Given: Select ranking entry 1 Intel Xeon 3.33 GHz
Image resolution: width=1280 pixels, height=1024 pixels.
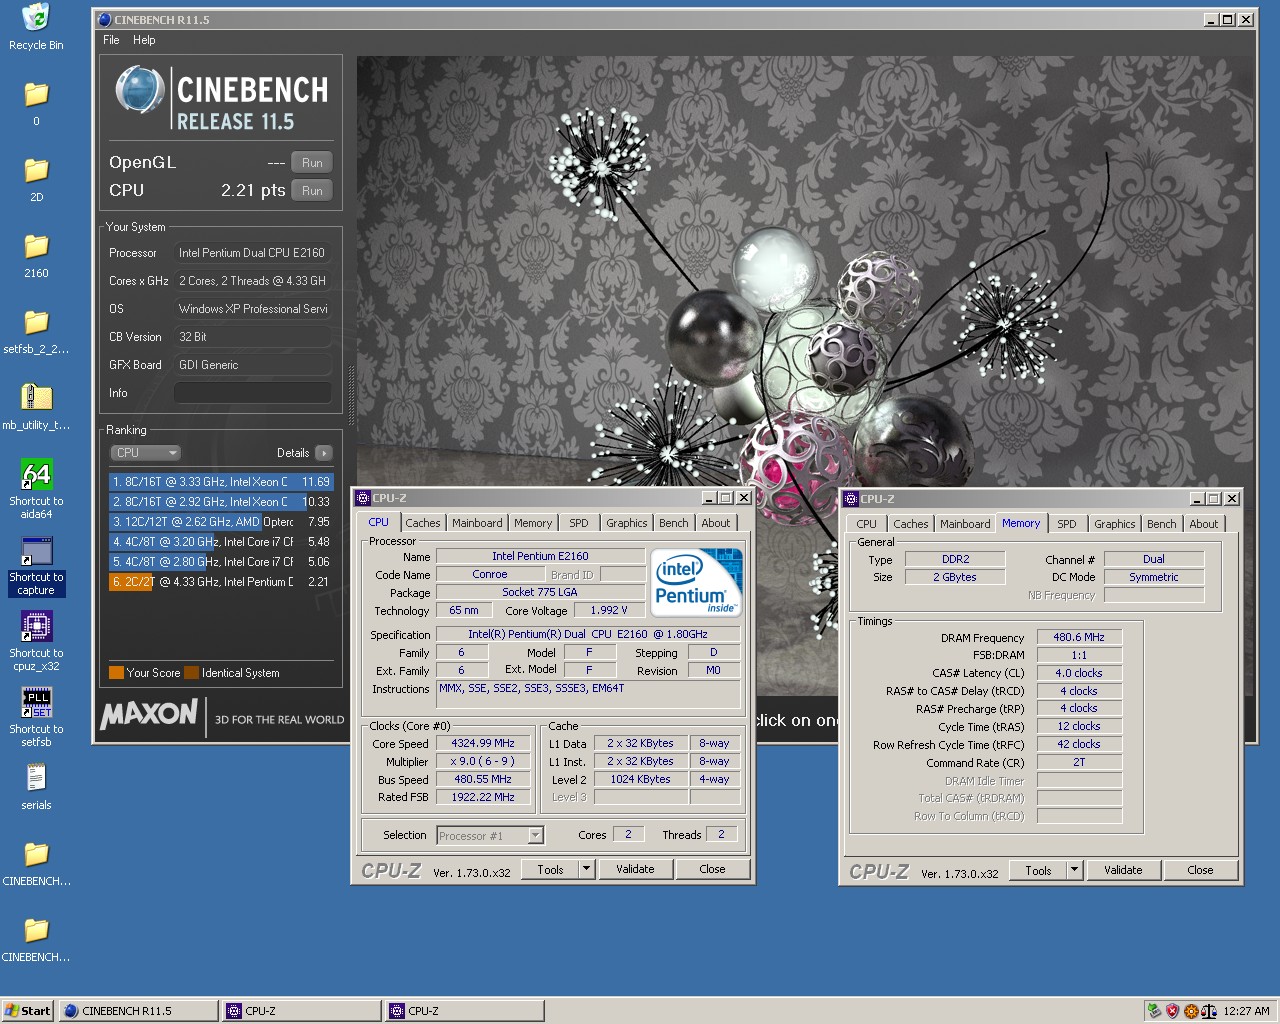Looking at the screenshot, I should click(220, 482).
